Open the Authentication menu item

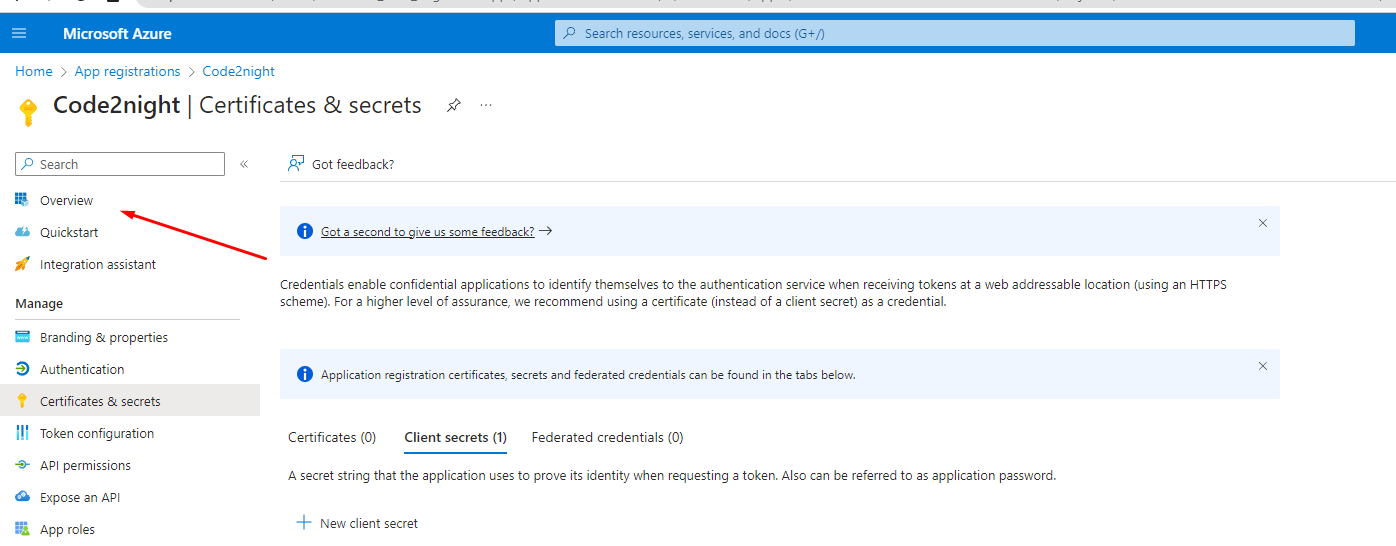coord(82,369)
